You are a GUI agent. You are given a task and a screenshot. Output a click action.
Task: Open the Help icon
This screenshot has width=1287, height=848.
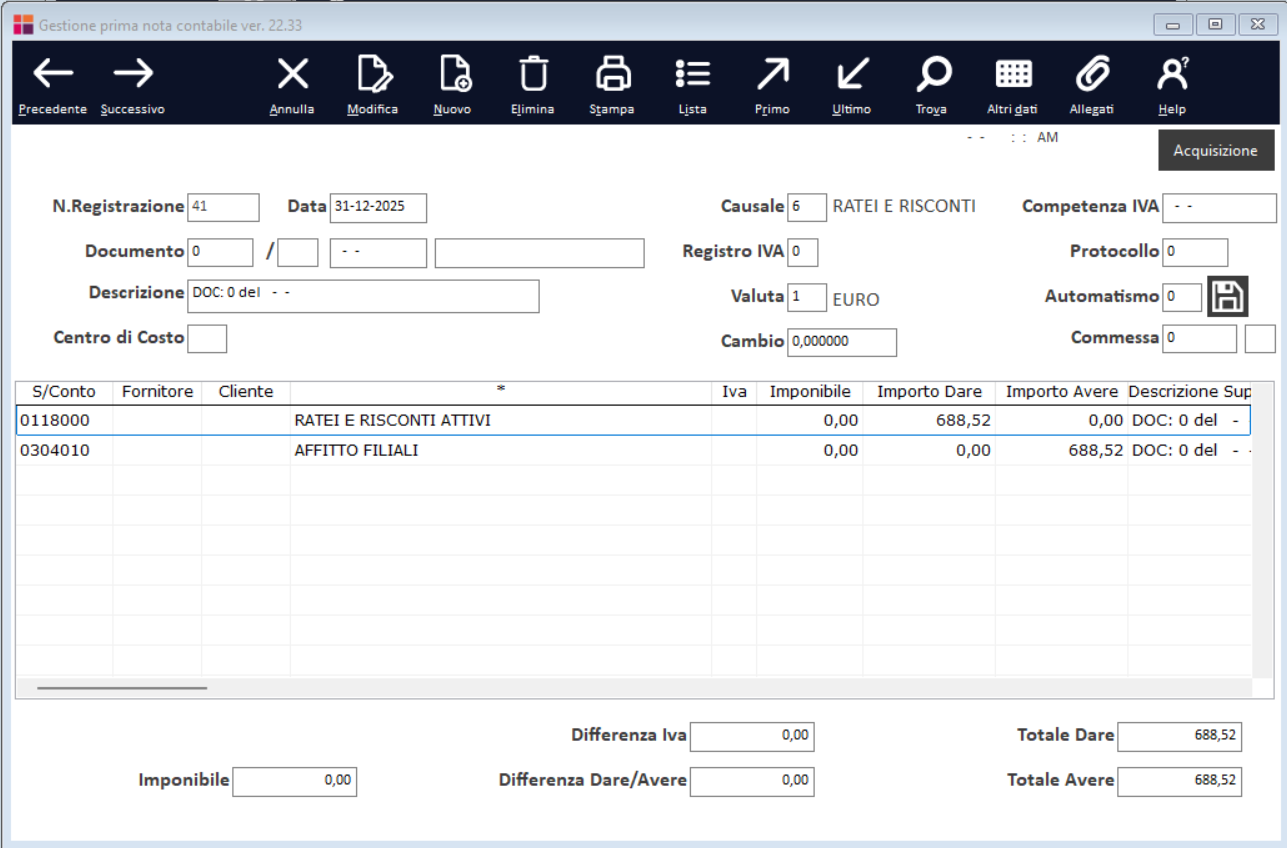1172,73
